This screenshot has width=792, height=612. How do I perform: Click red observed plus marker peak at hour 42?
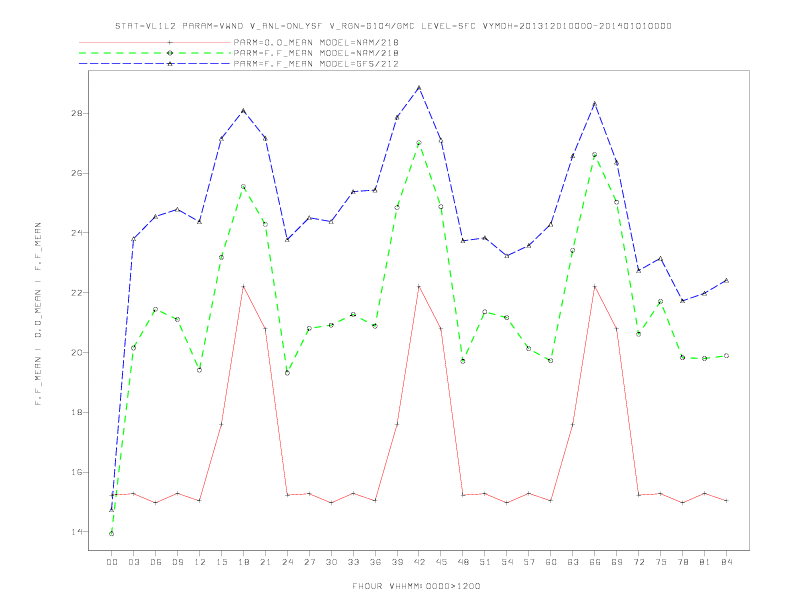[x=419, y=286]
